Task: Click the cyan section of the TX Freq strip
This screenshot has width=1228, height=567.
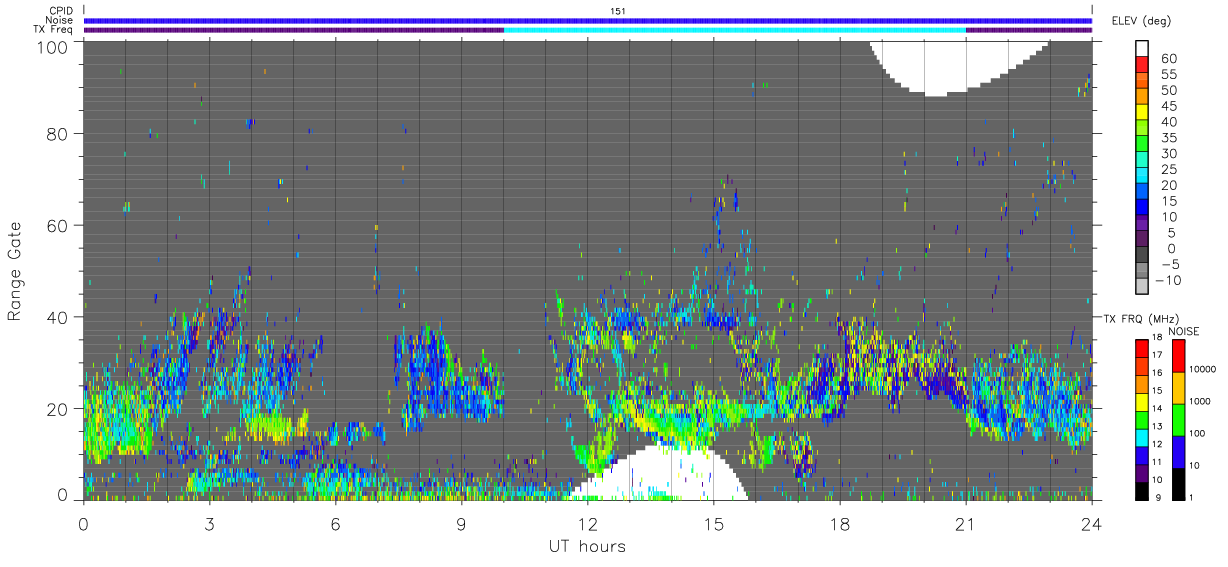Action: click(x=735, y=30)
